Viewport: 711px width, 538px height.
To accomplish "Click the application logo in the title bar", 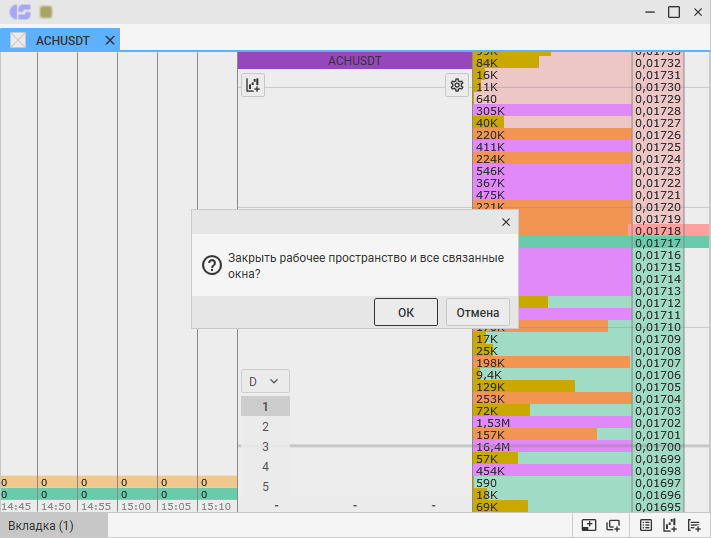I will (x=20, y=12).
